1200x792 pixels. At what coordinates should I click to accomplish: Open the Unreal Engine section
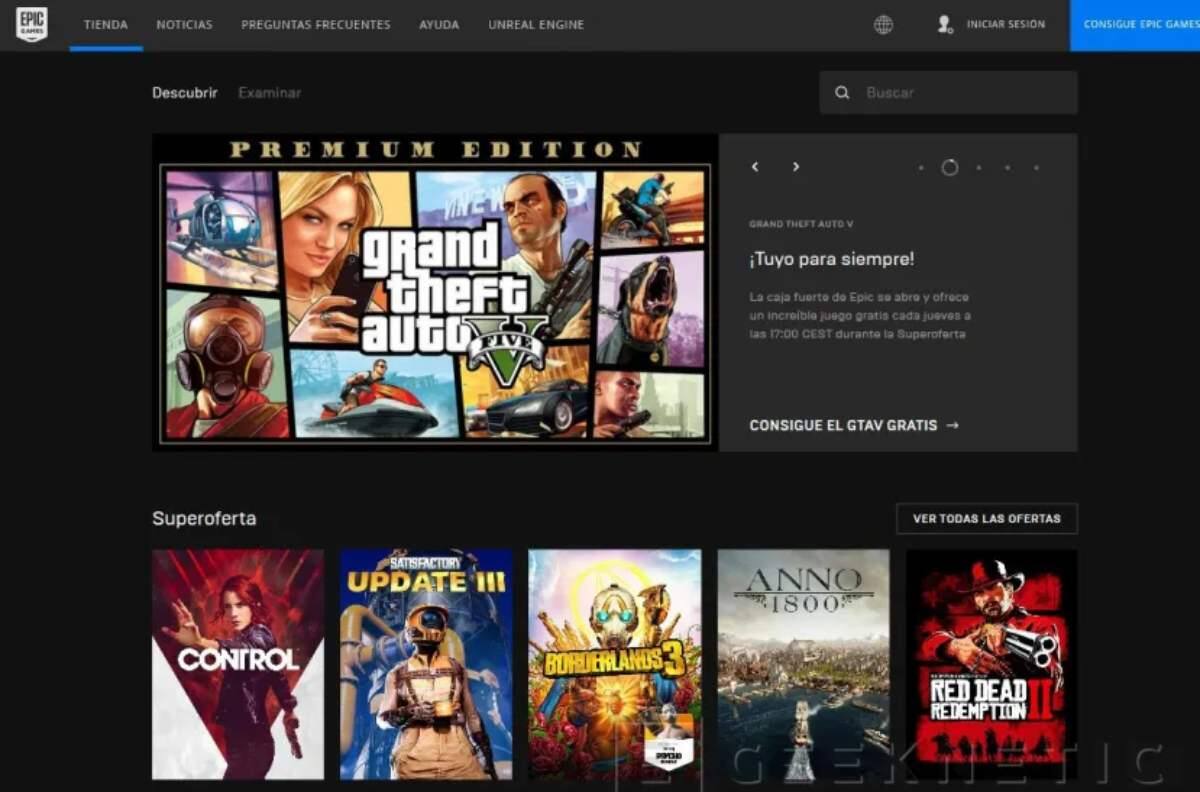tap(536, 25)
